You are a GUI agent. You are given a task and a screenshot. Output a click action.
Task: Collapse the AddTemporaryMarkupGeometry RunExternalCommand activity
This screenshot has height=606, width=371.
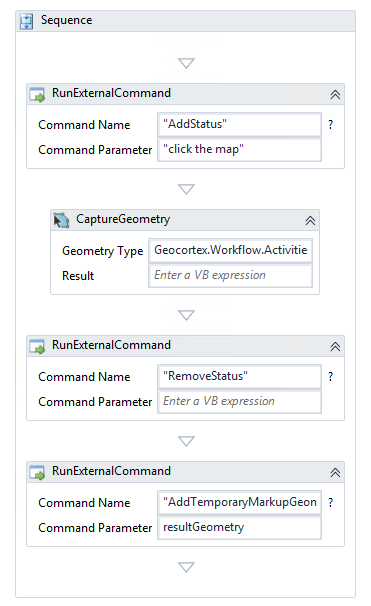(335, 472)
